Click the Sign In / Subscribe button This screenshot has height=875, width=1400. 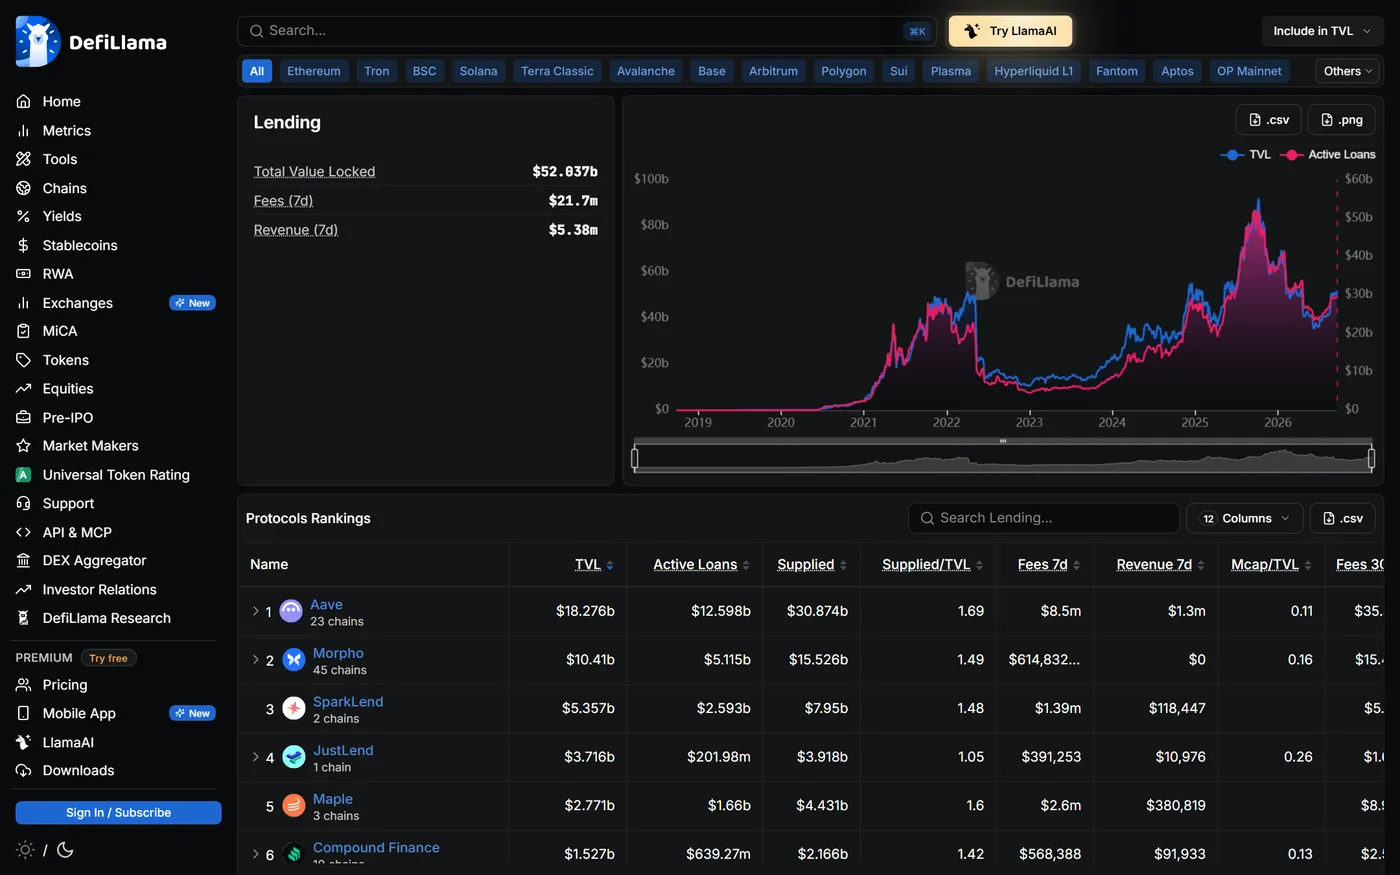118,813
